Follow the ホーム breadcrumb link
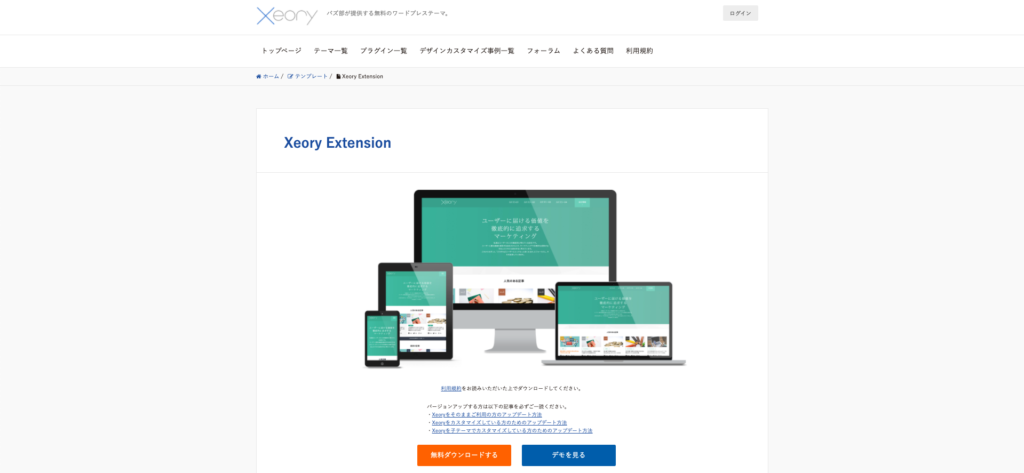The image size is (1024, 473). (271, 76)
